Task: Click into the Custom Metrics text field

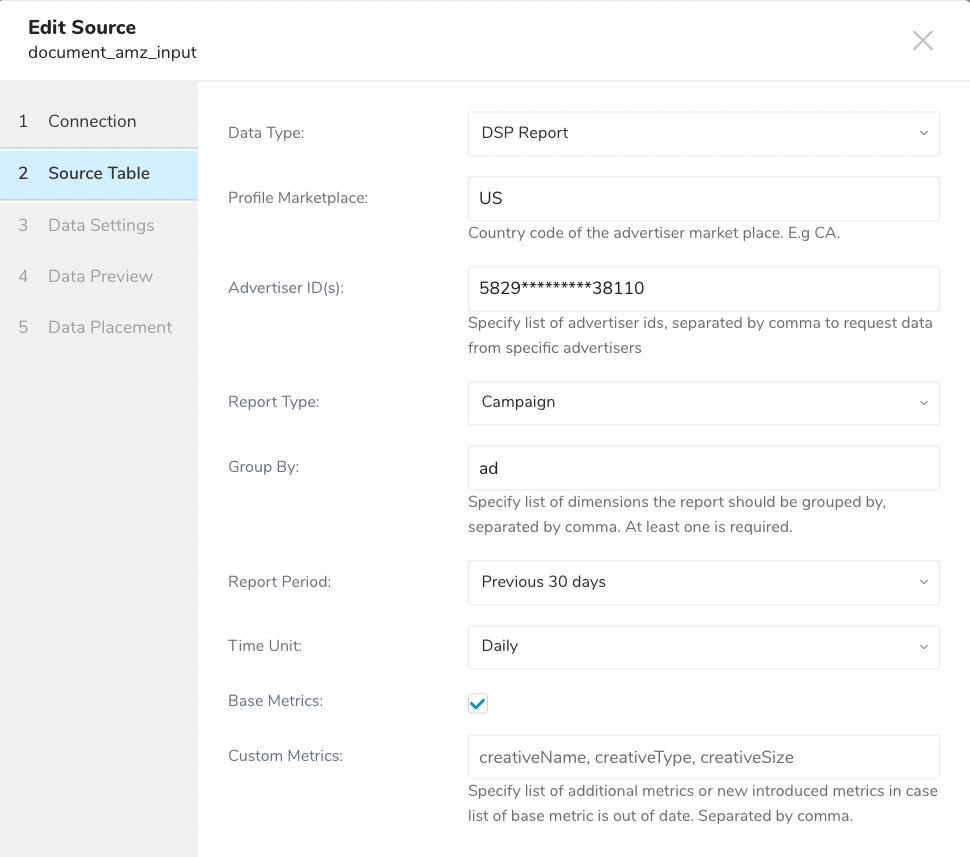Action: coord(703,757)
